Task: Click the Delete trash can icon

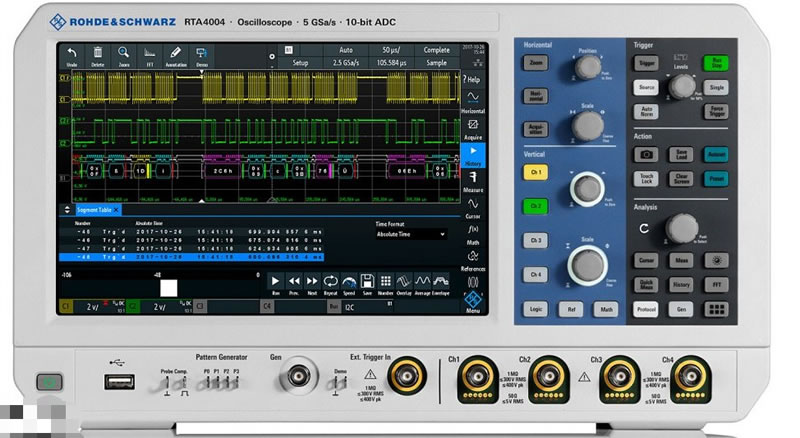Action: point(98,55)
